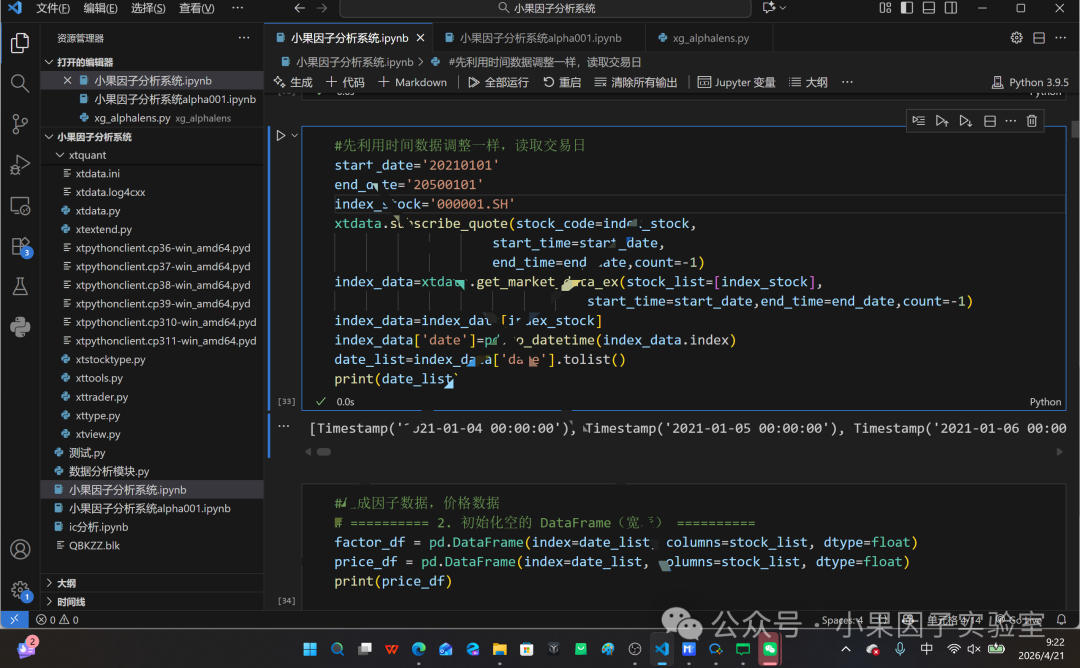
Task: Go forward with title bar arrow
Action: pyautogui.click(x=322, y=8)
